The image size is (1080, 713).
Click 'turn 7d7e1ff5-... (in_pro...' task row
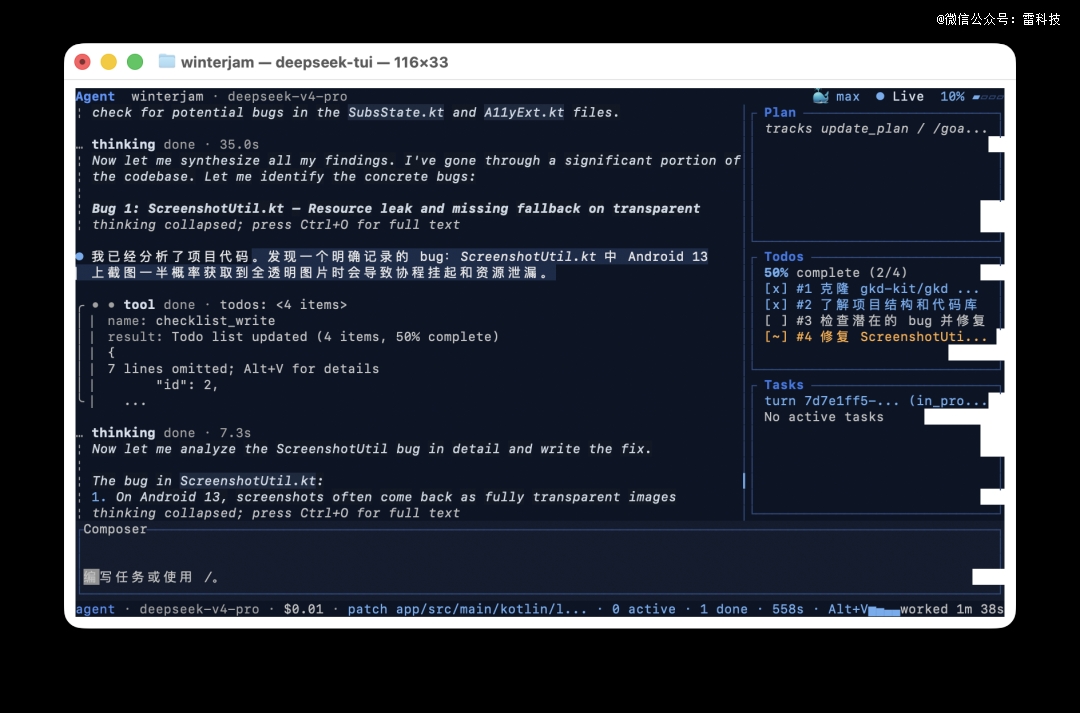[875, 400]
